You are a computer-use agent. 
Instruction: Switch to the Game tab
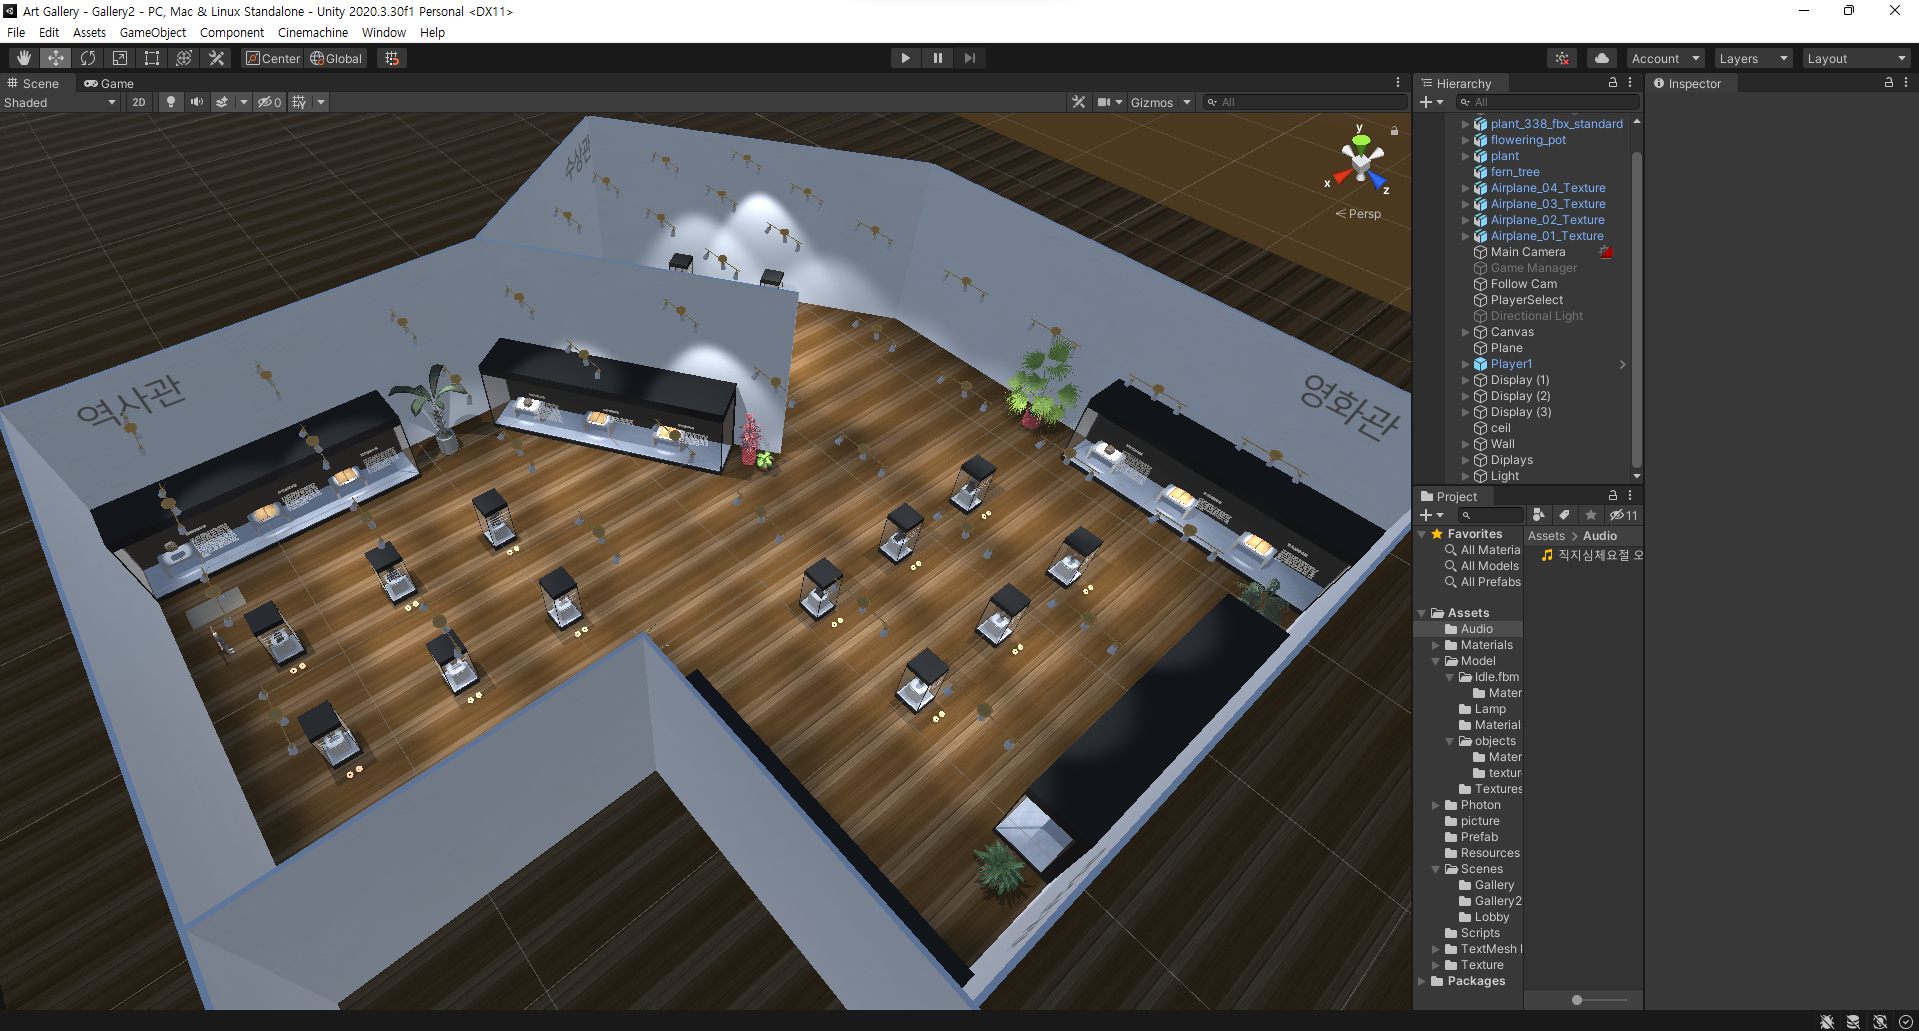tap(108, 83)
